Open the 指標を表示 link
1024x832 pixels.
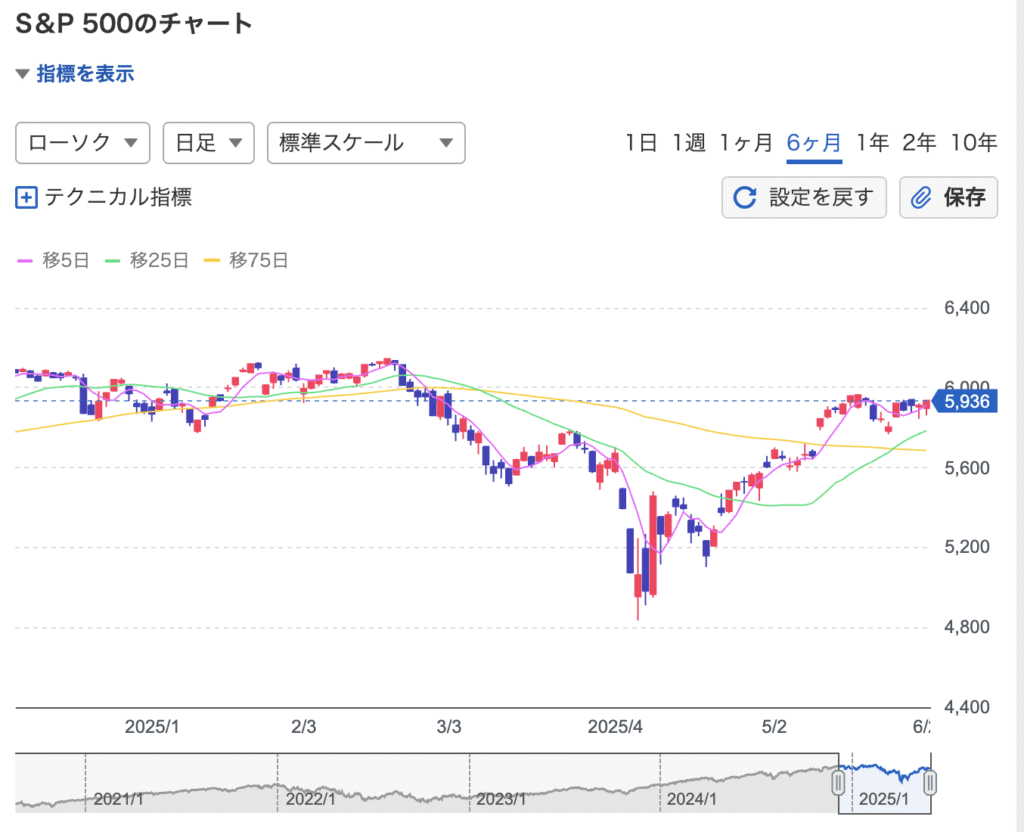pyautogui.click(x=85, y=74)
